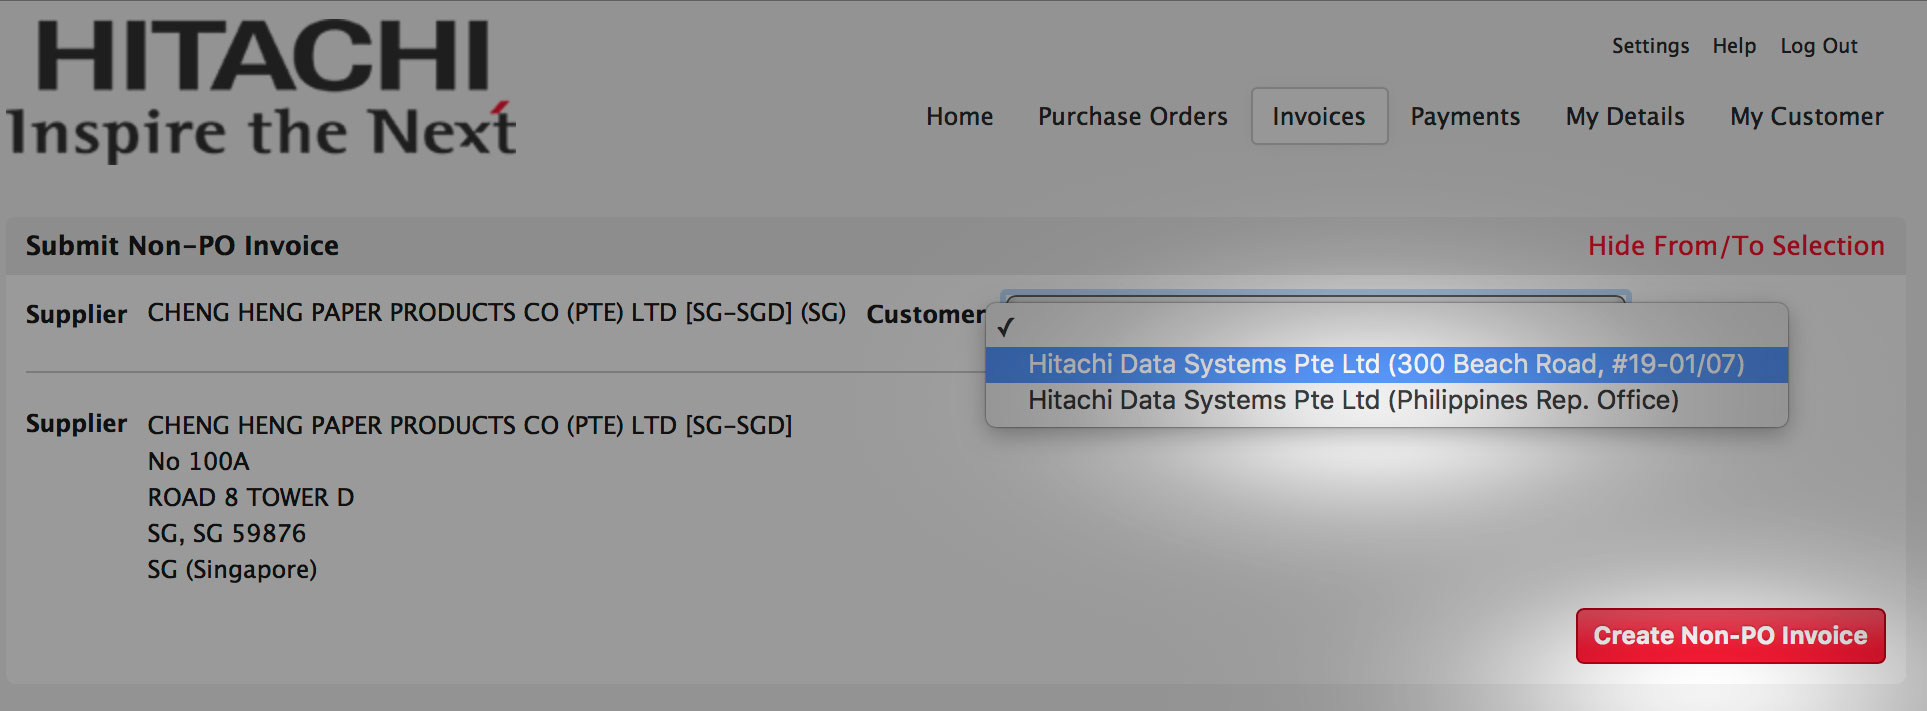
Task: Open the Purchase Orders tab
Action: (x=1132, y=117)
